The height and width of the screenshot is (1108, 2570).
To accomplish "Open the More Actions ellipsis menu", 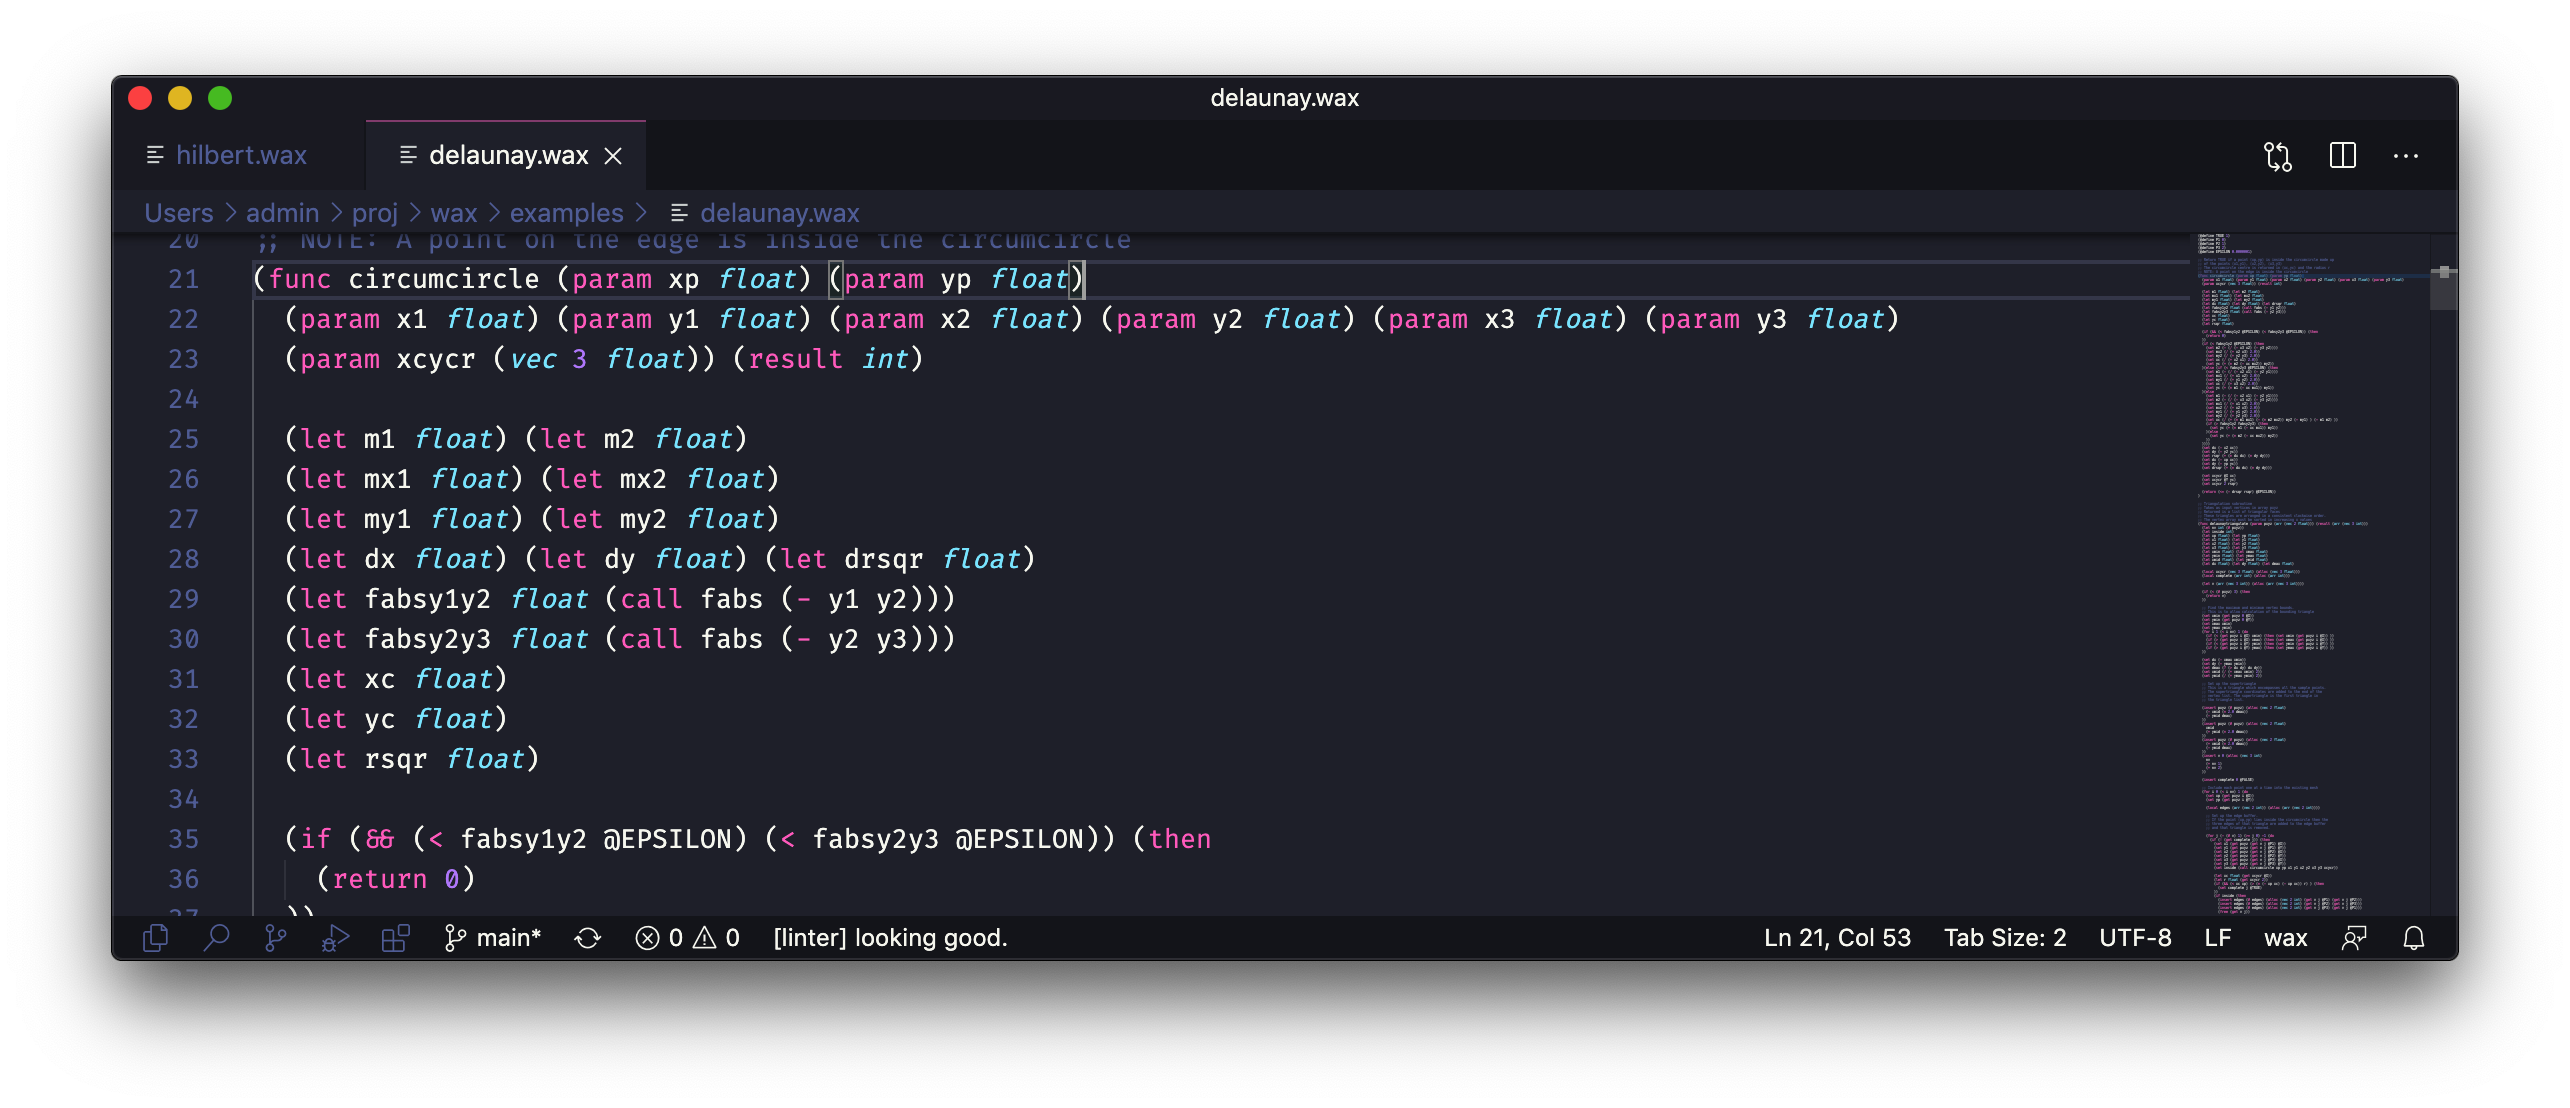I will [x=2406, y=156].
